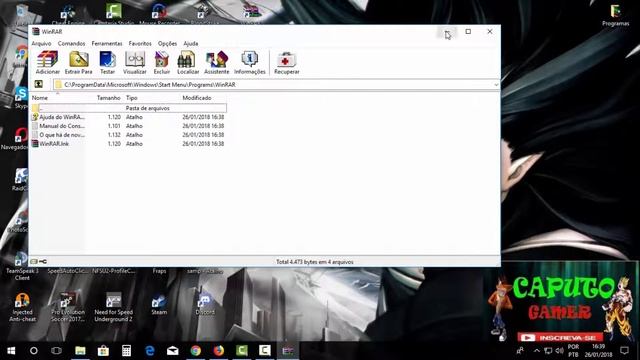The height and width of the screenshot is (360, 640).
Task: Select 'WinRAR.lnk' file row
Action: click(129, 144)
